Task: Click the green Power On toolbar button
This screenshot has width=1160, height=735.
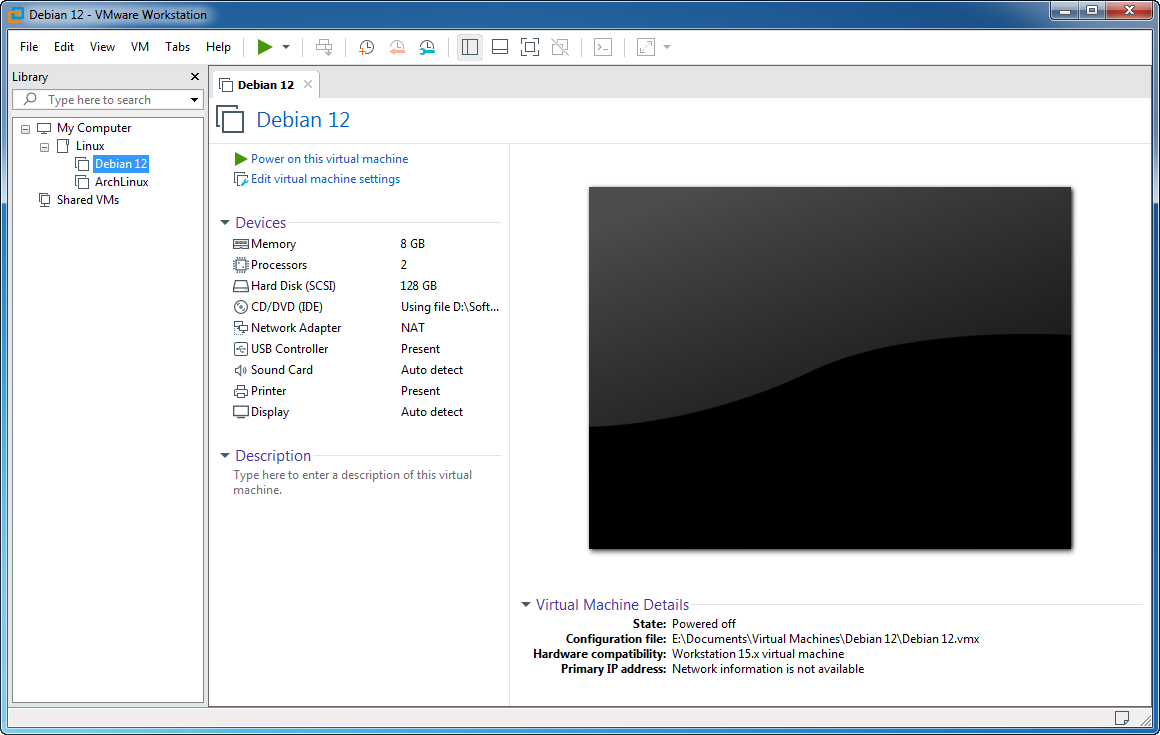Action: (x=264, y=47)
